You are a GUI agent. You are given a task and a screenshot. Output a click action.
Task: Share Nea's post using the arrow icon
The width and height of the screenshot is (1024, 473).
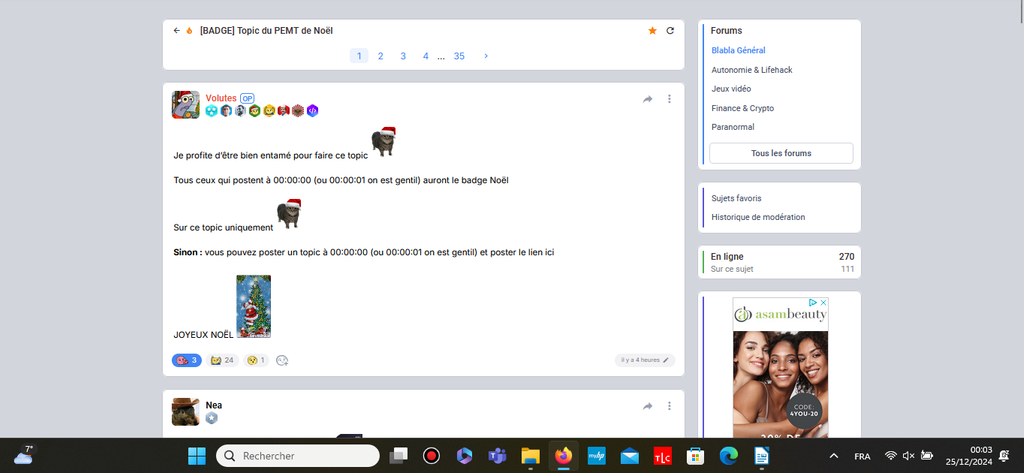[x=648, y=406]
